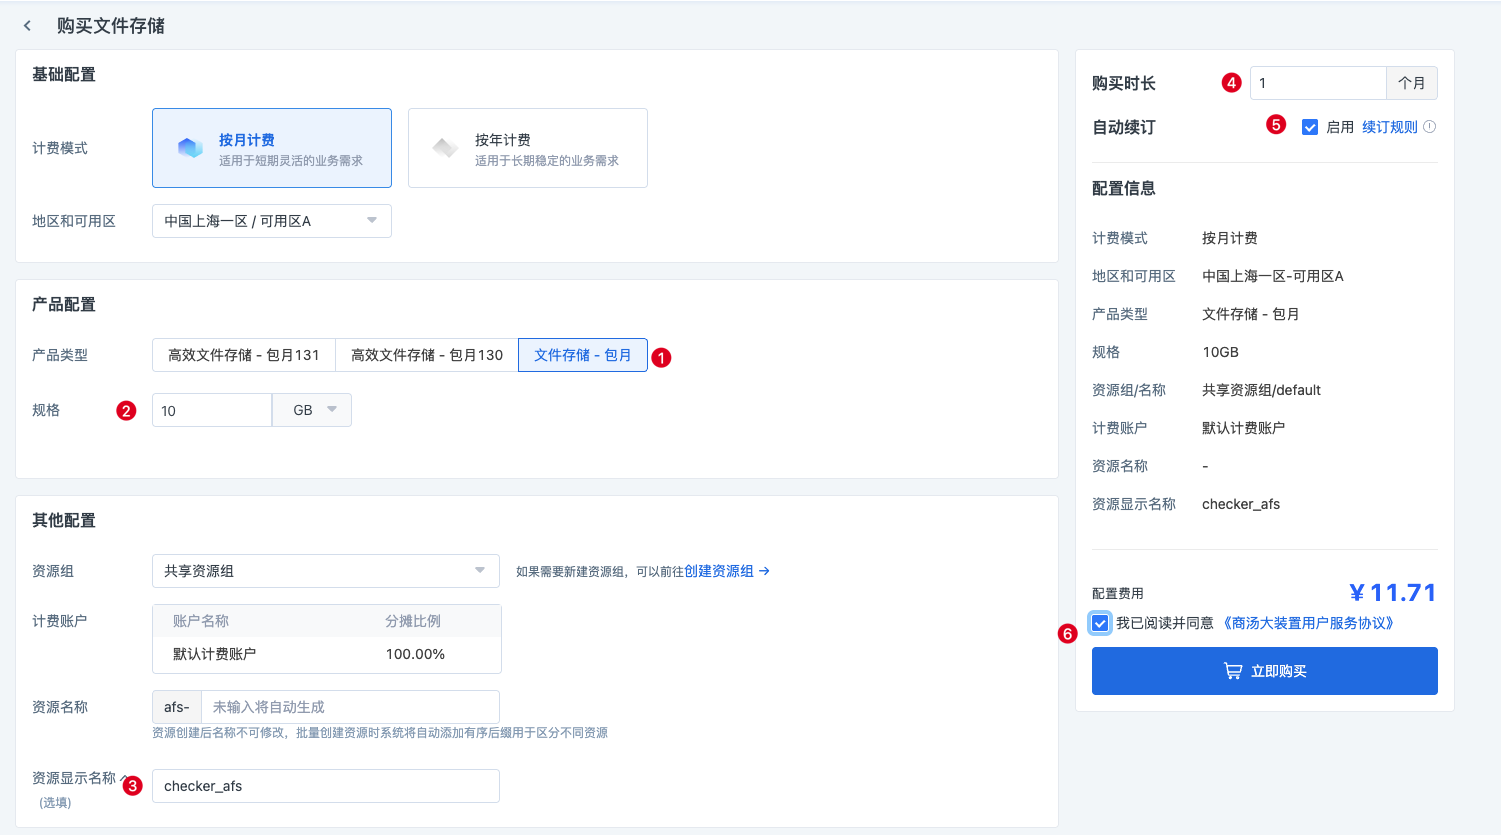This screenshot has height=835, width=1501.
Task: Choose 文件存储 - 包月 product type
Action: click(x=583, y=355)
